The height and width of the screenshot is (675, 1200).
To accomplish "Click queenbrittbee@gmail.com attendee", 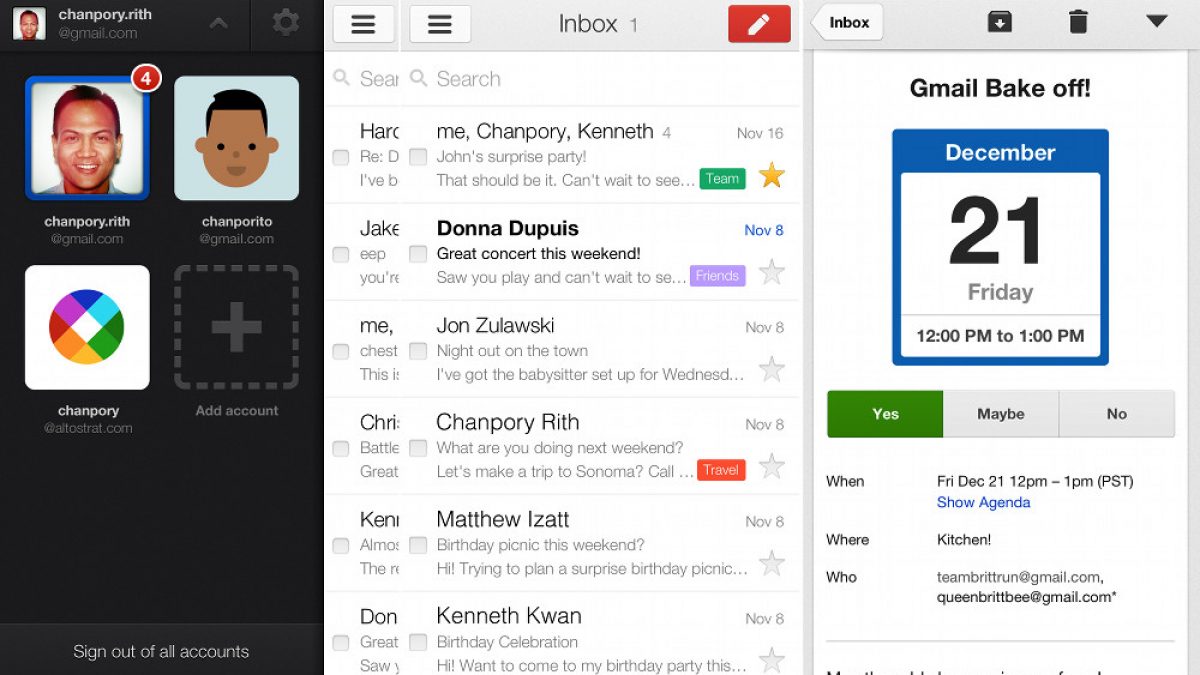I will (1027, 597).
